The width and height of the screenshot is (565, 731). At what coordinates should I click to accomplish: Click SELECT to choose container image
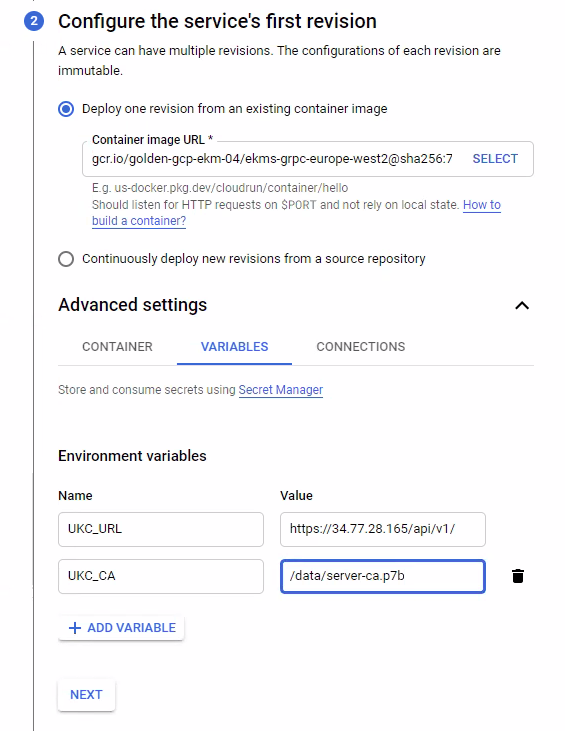click(495, 159)
